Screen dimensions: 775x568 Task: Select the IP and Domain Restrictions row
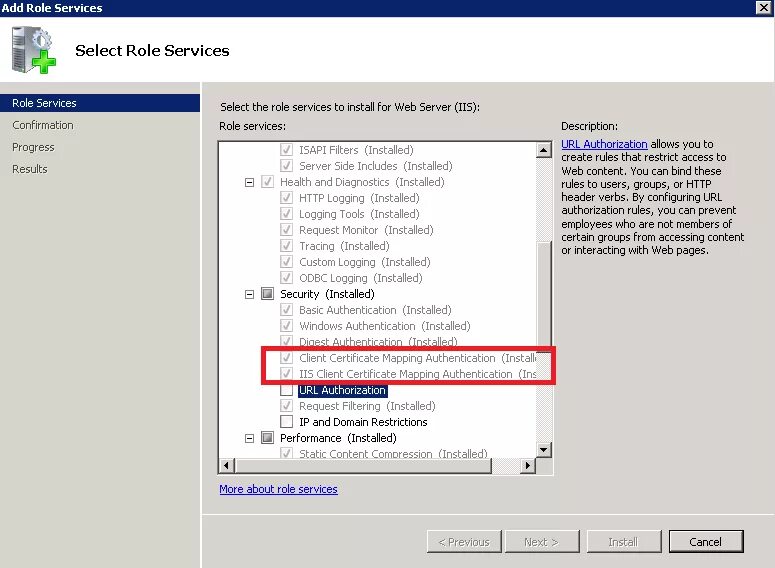click(363, 422)
